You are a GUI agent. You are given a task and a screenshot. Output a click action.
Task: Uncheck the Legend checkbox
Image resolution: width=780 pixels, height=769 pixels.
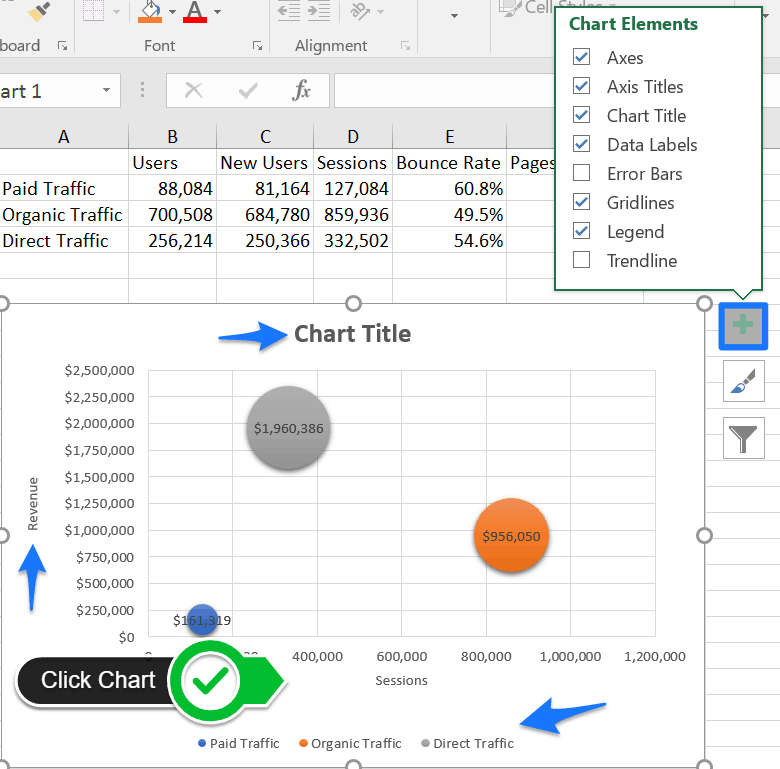tap(582, 231)
